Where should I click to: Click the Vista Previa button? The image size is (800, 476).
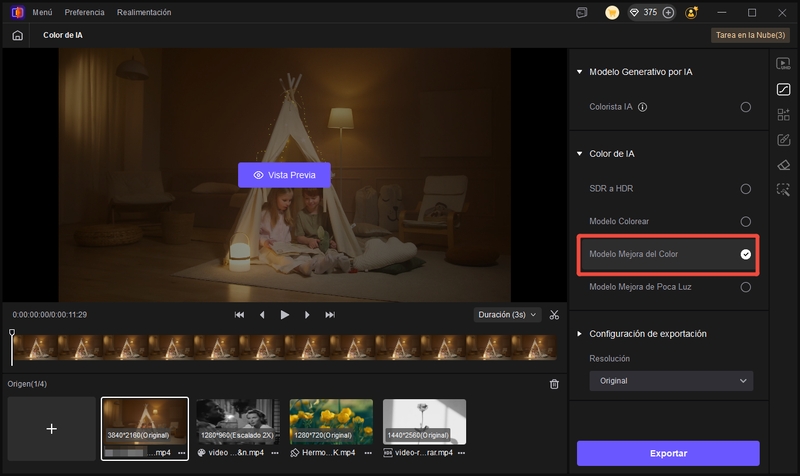pyautogui.click(x=284, y=175)
